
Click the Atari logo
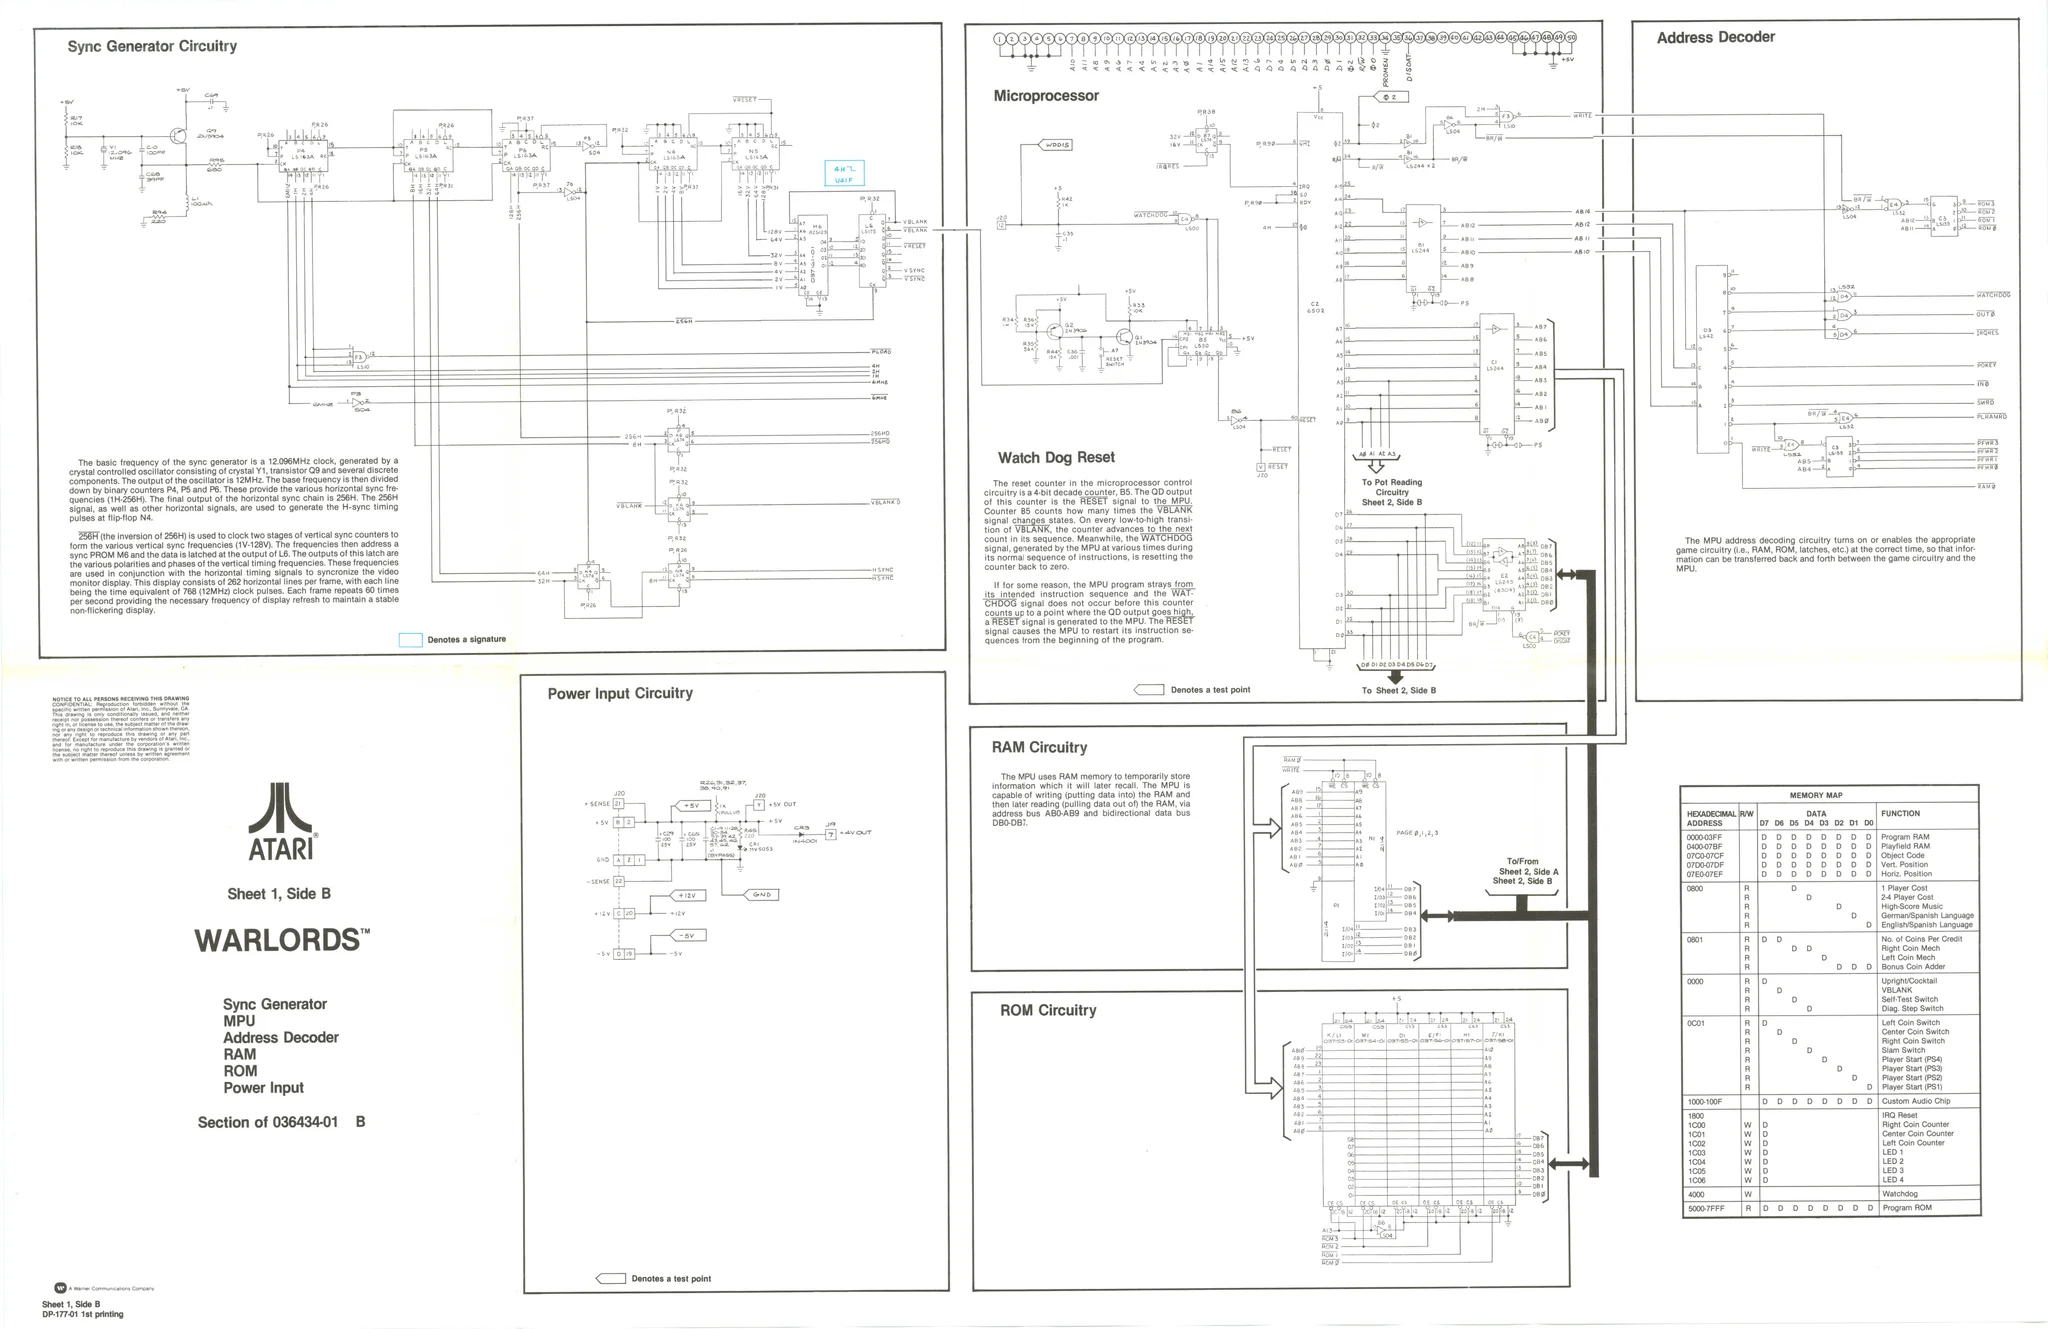281,821
